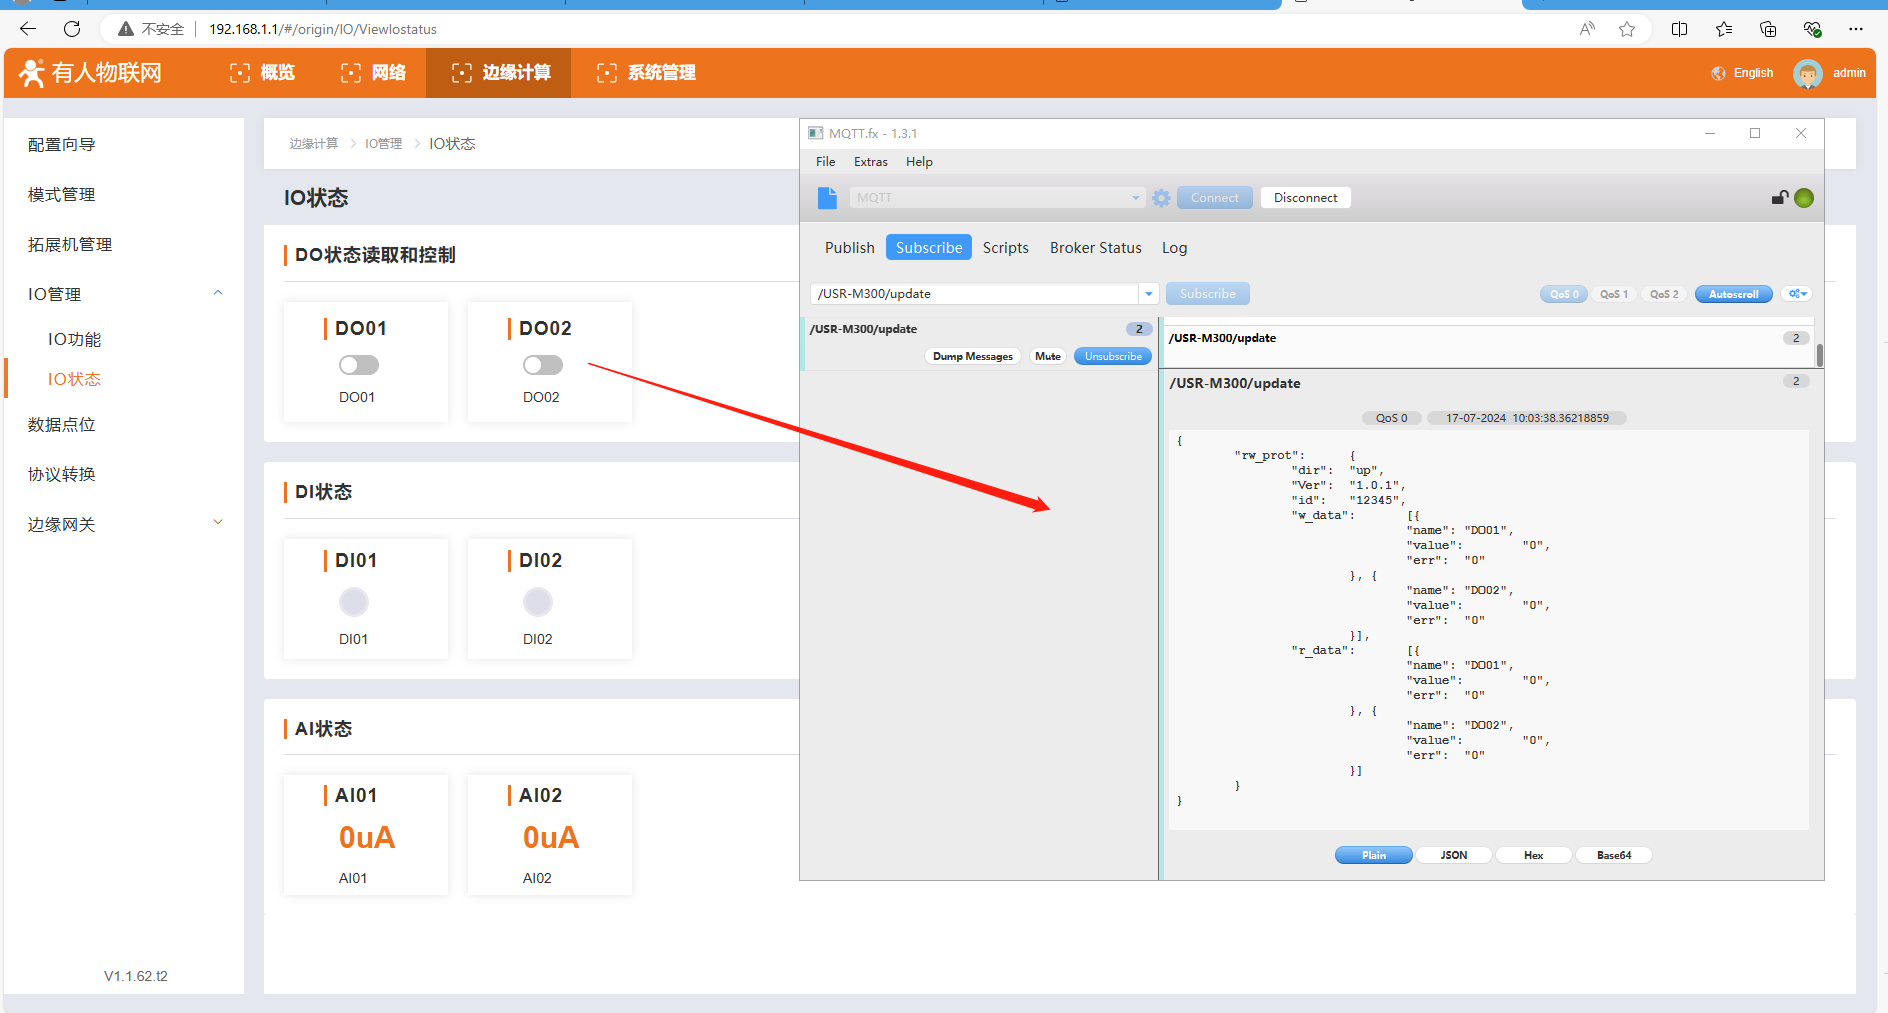Click the admin user avatar icon

[x=1807, y=73]
